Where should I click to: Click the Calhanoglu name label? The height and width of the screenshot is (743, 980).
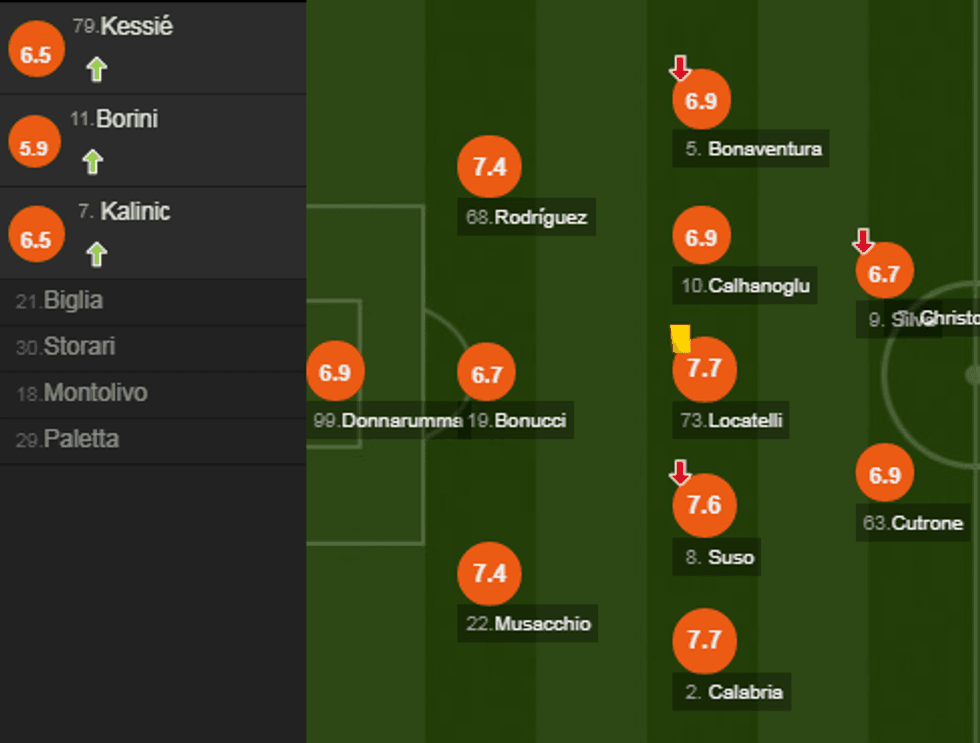(x=747, y=286)
